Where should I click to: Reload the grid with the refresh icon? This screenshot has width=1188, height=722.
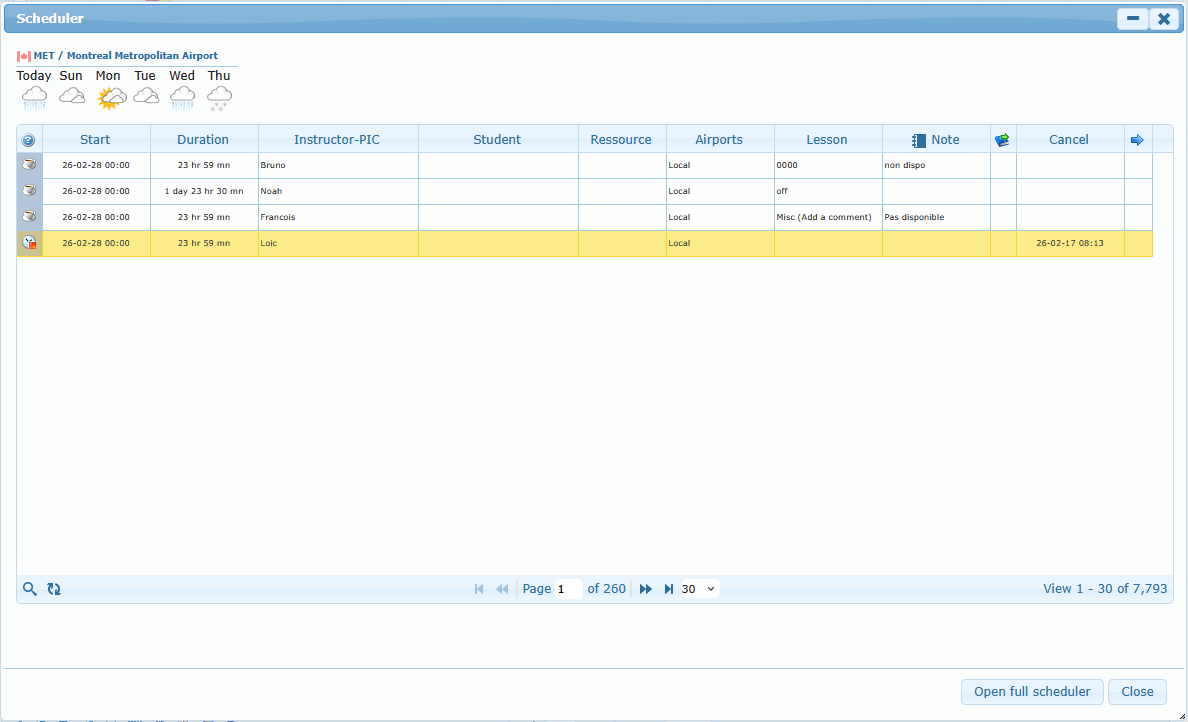pos(54,589)
